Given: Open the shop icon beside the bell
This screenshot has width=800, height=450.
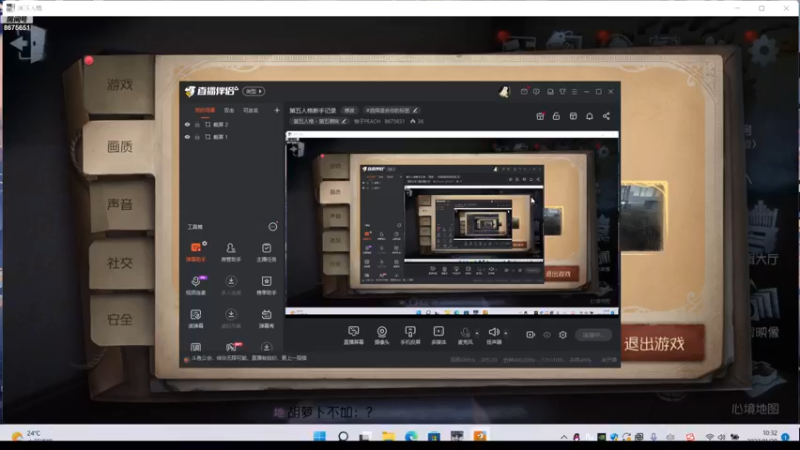Looking at the screenshot, I should (x=573, y=116).
